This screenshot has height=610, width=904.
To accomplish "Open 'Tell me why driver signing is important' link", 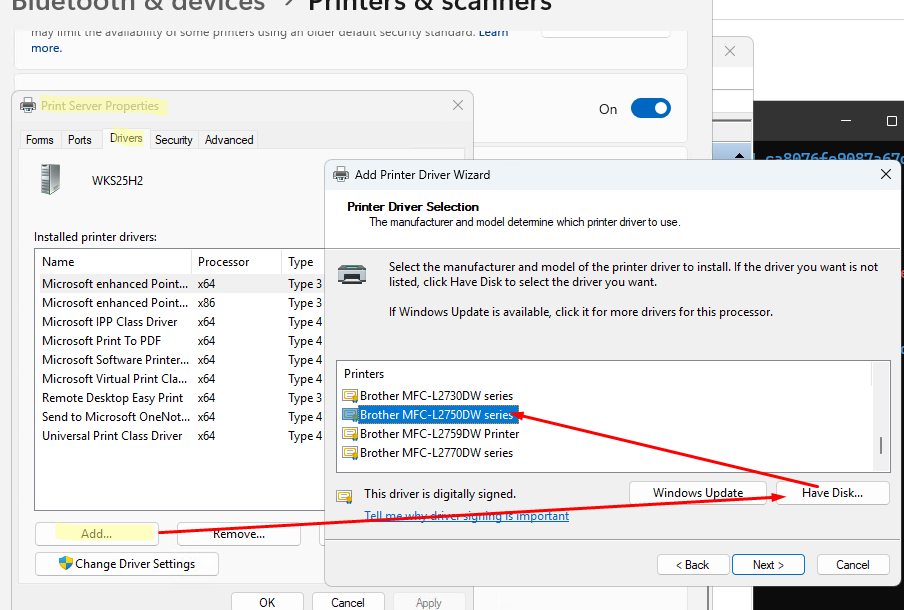I will (466, 516).
